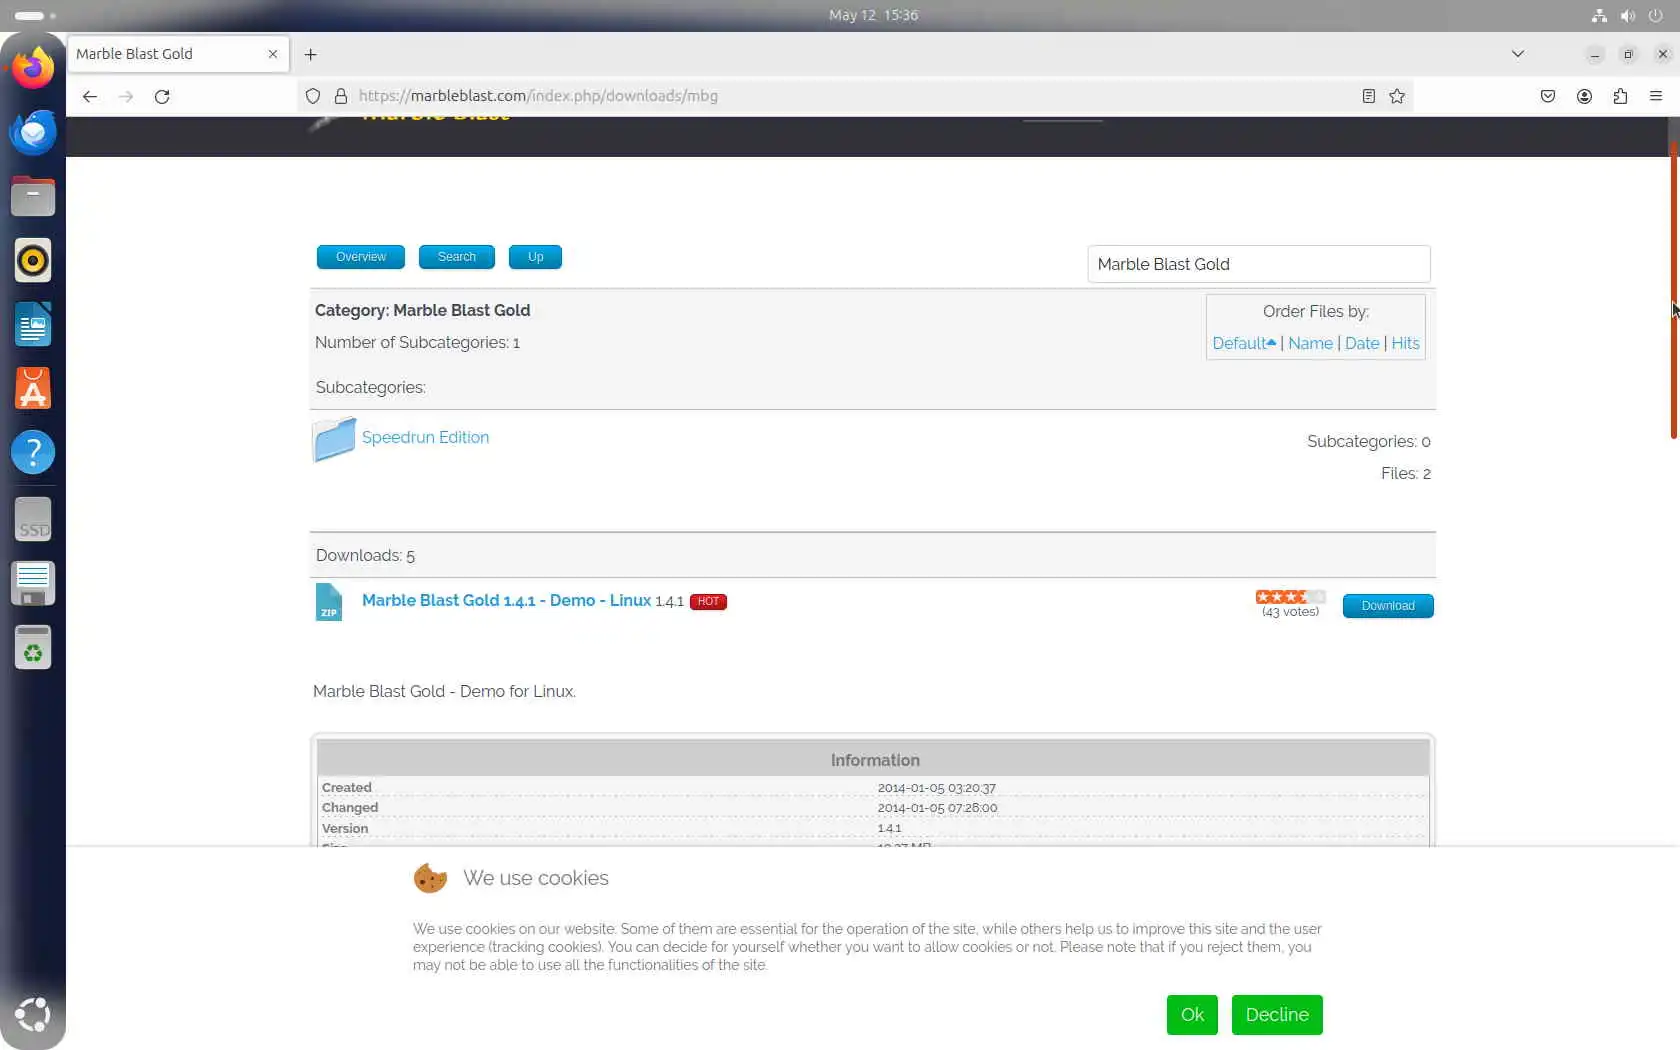
Task: Click the ZIP file icon for Linux demo
Action: pos(329,602)
